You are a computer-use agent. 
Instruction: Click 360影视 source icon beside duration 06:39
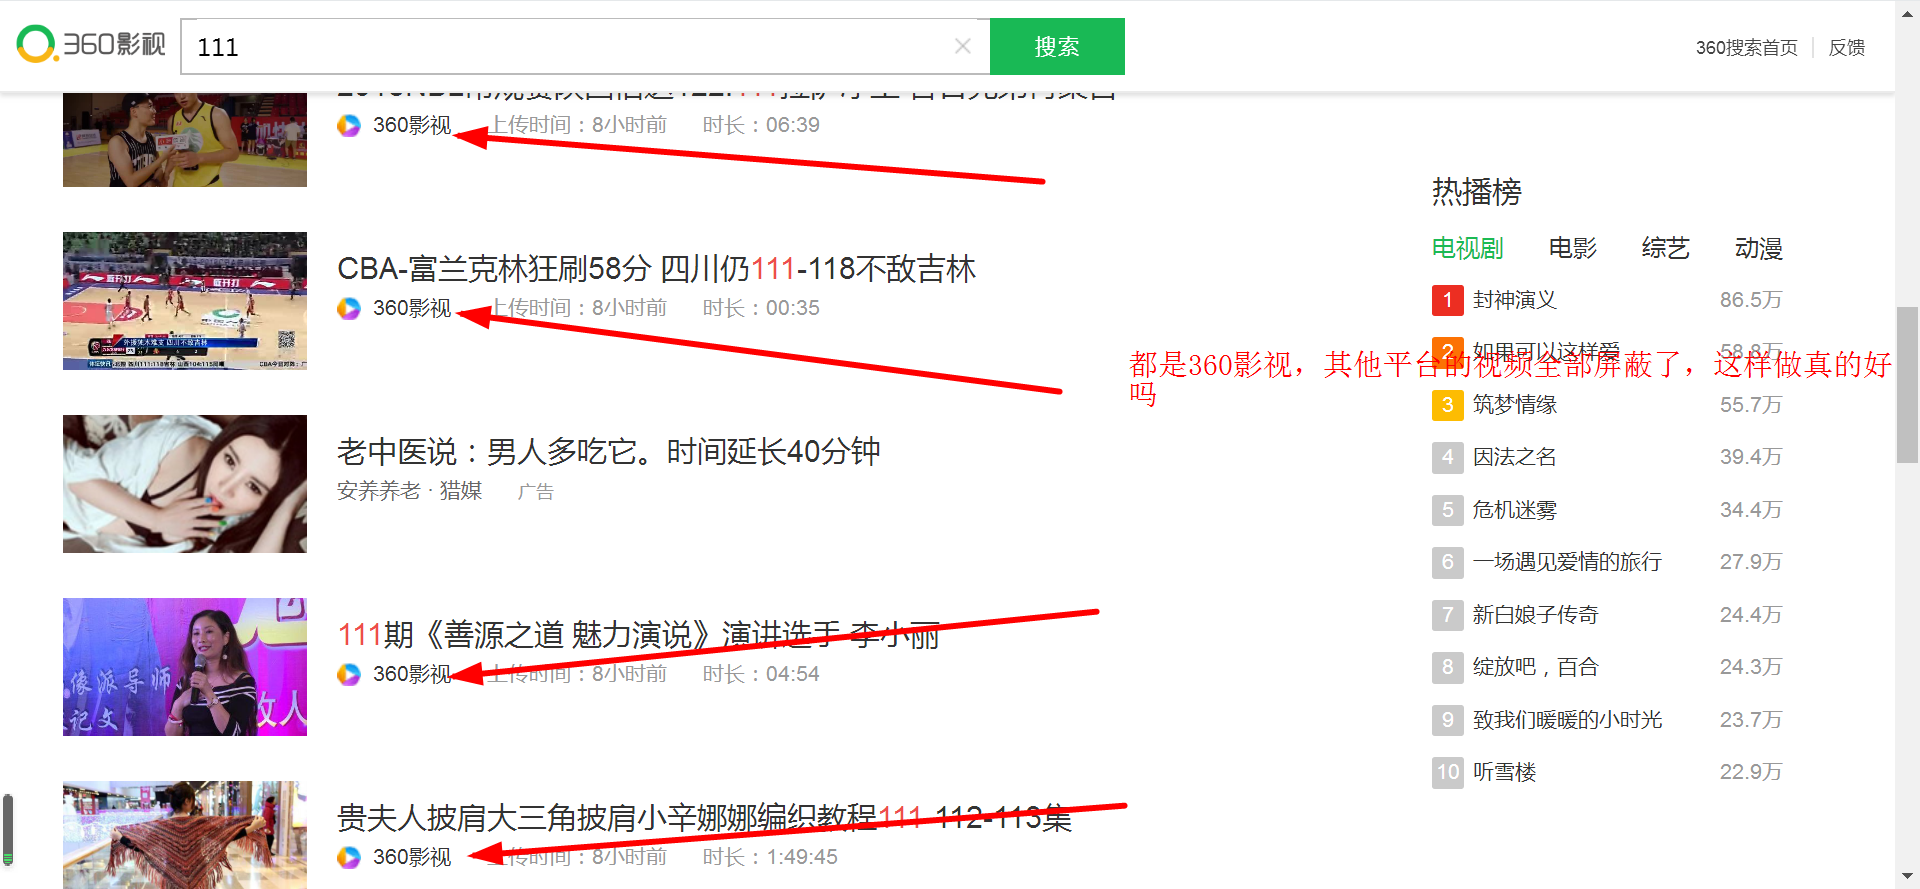click(x=349, y=125)
